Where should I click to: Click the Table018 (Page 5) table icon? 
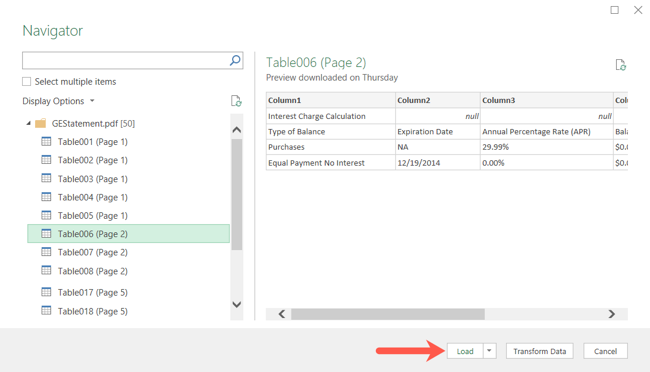click(x=46, y=311)
